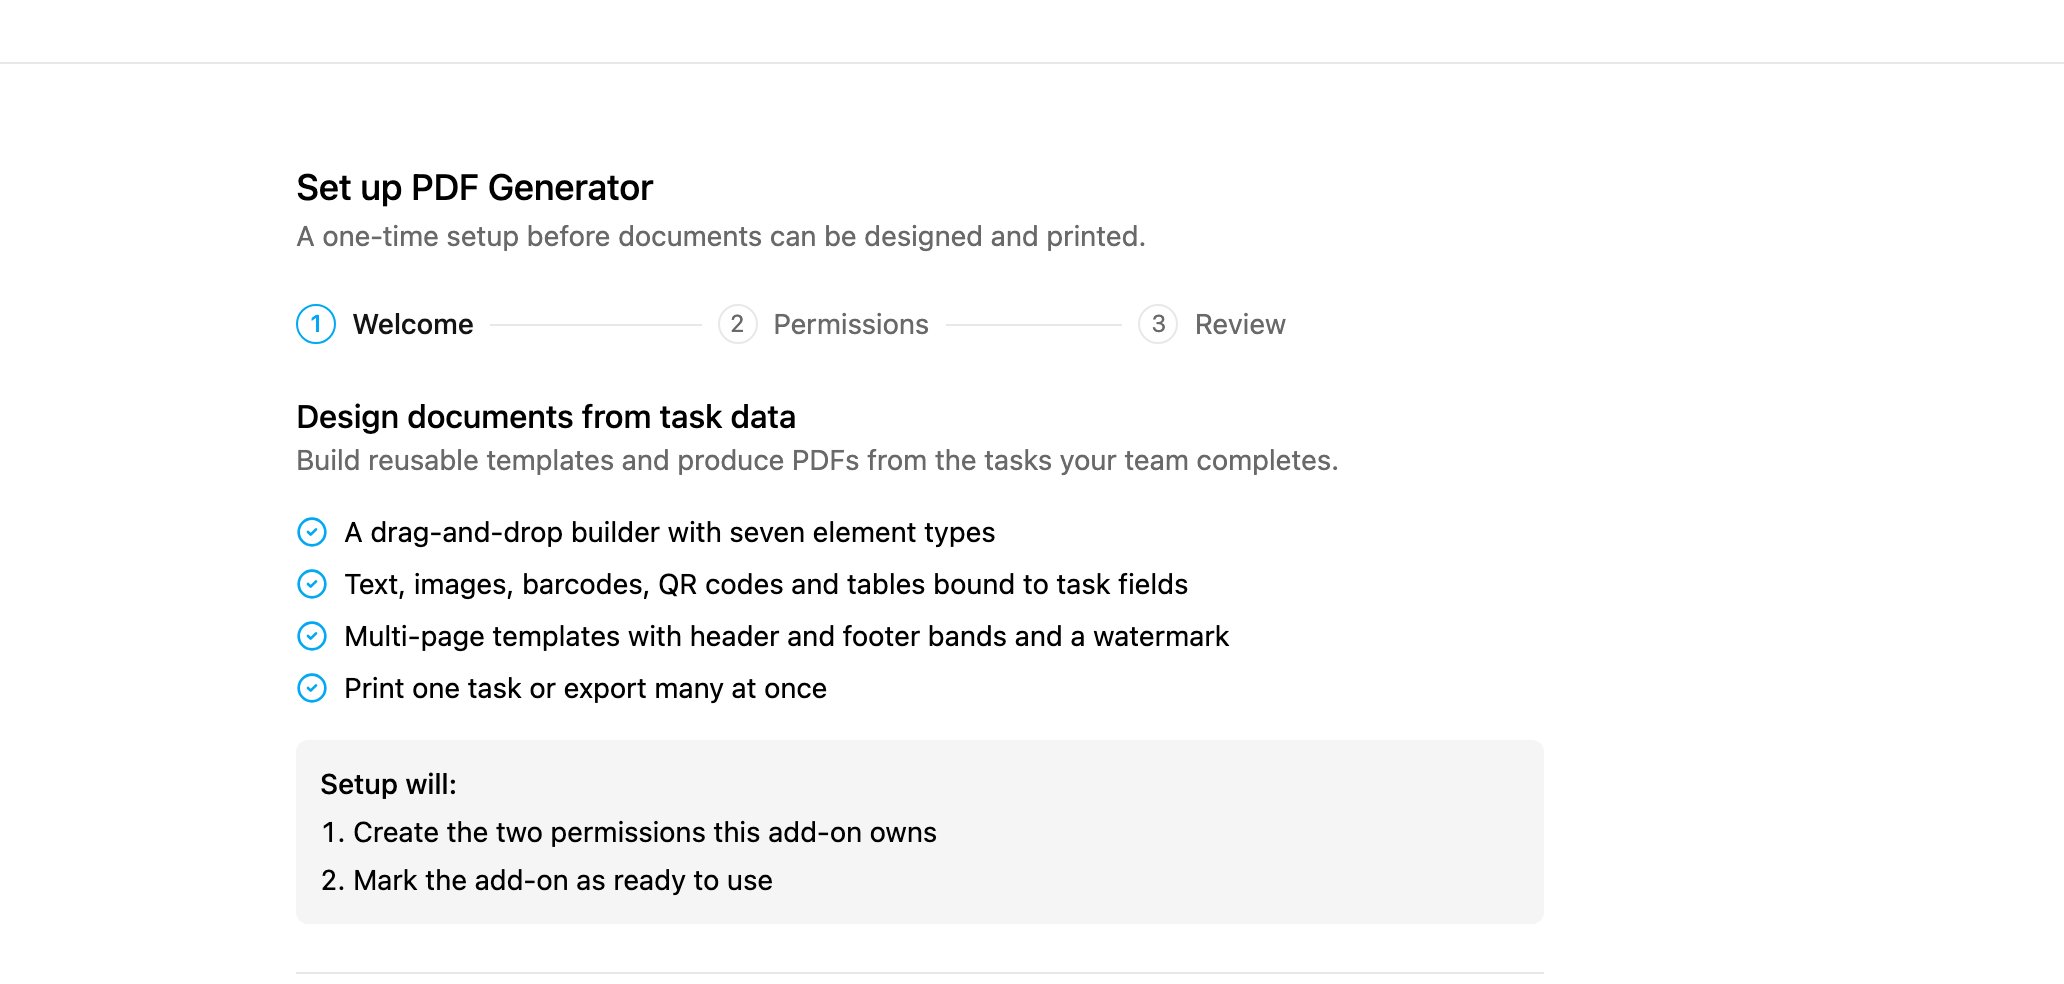Click 'Design documents from task data' heading
The height and width of the screenshot is (984, 2064).
pos(546,417)
